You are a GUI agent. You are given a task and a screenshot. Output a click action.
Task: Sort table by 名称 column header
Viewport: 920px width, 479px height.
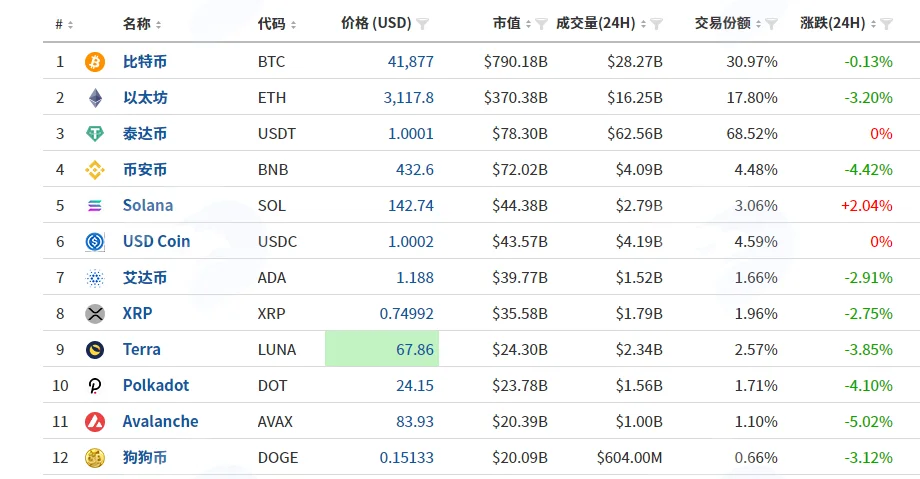(x=142, y=23)
